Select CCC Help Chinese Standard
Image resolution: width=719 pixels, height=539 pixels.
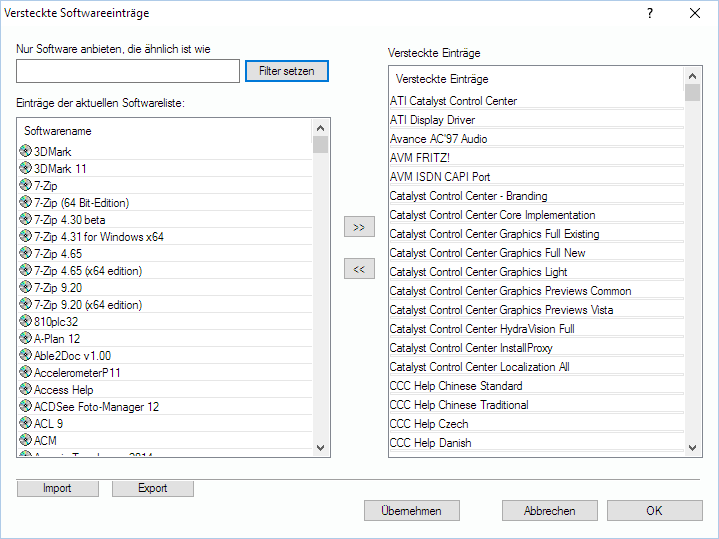(536, 386)
